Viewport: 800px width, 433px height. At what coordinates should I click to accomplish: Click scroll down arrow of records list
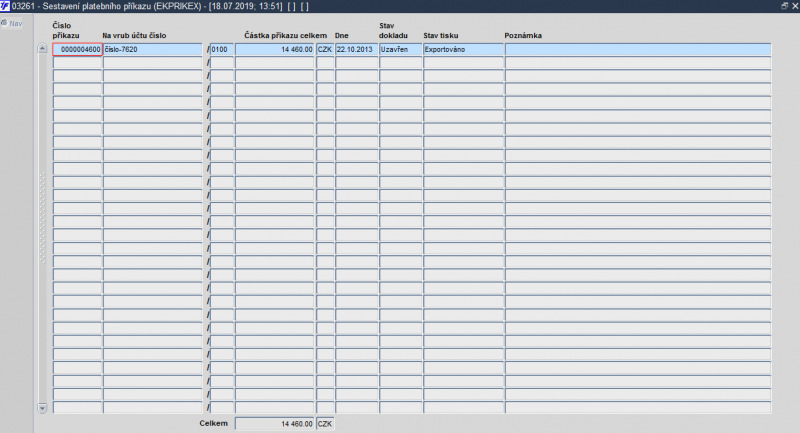(x=42, y=408)
